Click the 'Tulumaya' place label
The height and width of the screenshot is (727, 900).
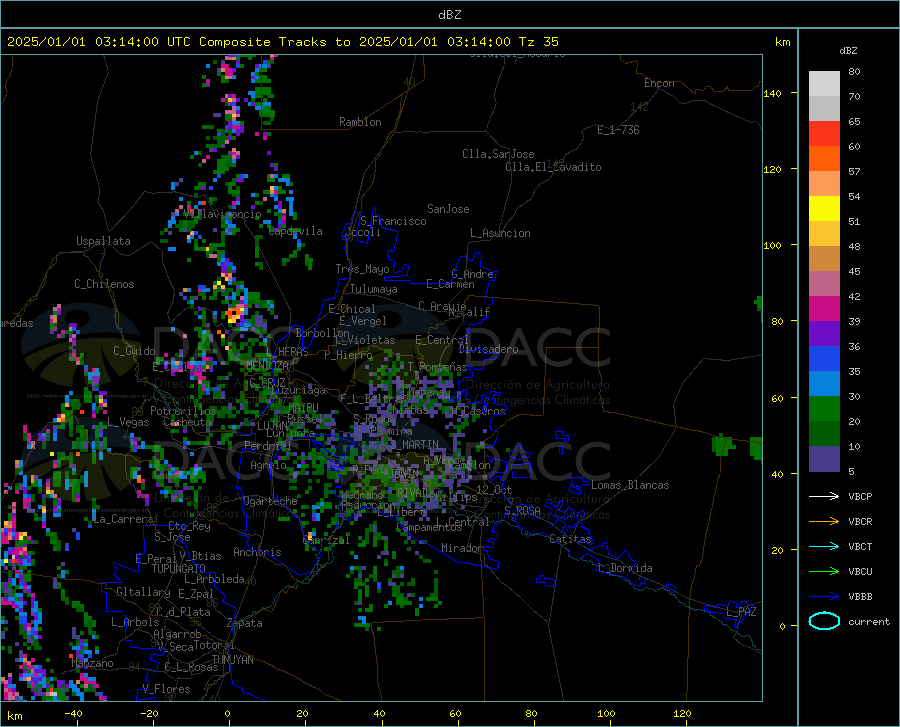[x=374, y=289]
